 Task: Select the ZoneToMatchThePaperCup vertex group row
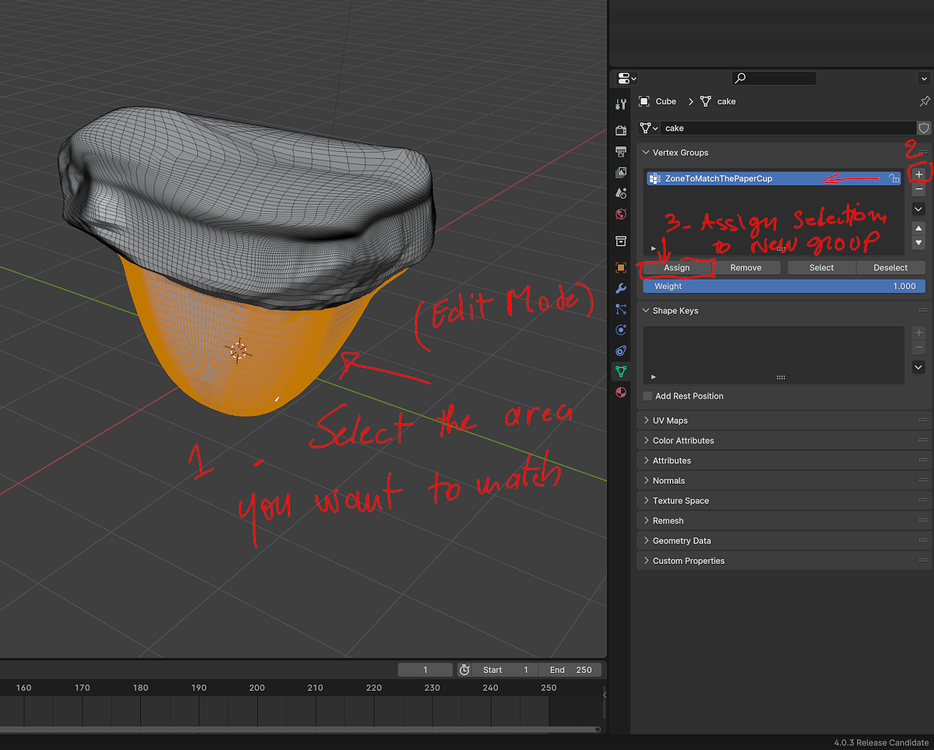click(x=773, y=178)
